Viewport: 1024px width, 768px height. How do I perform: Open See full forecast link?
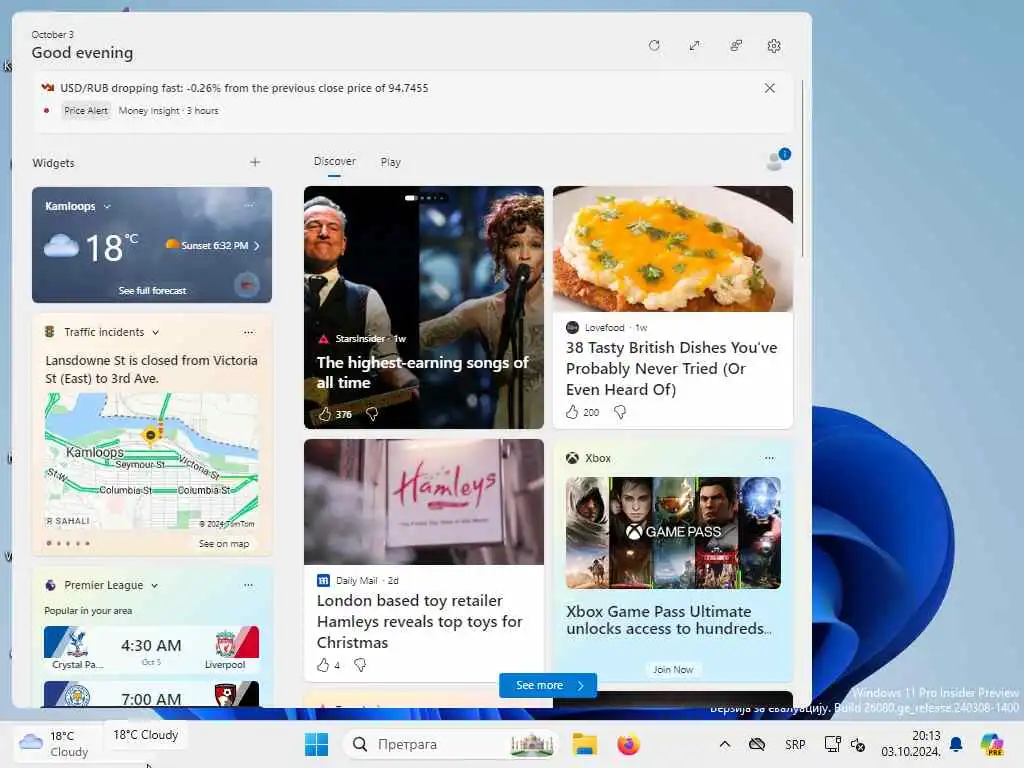click(152, 291)
